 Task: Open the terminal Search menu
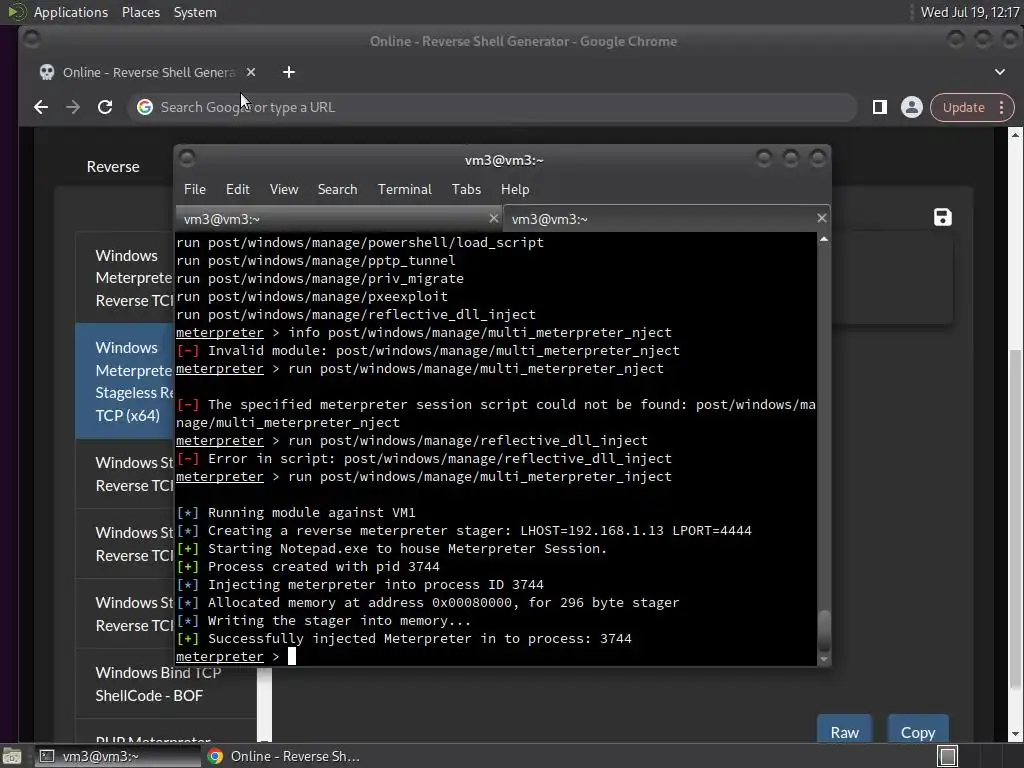pos(338,189)
